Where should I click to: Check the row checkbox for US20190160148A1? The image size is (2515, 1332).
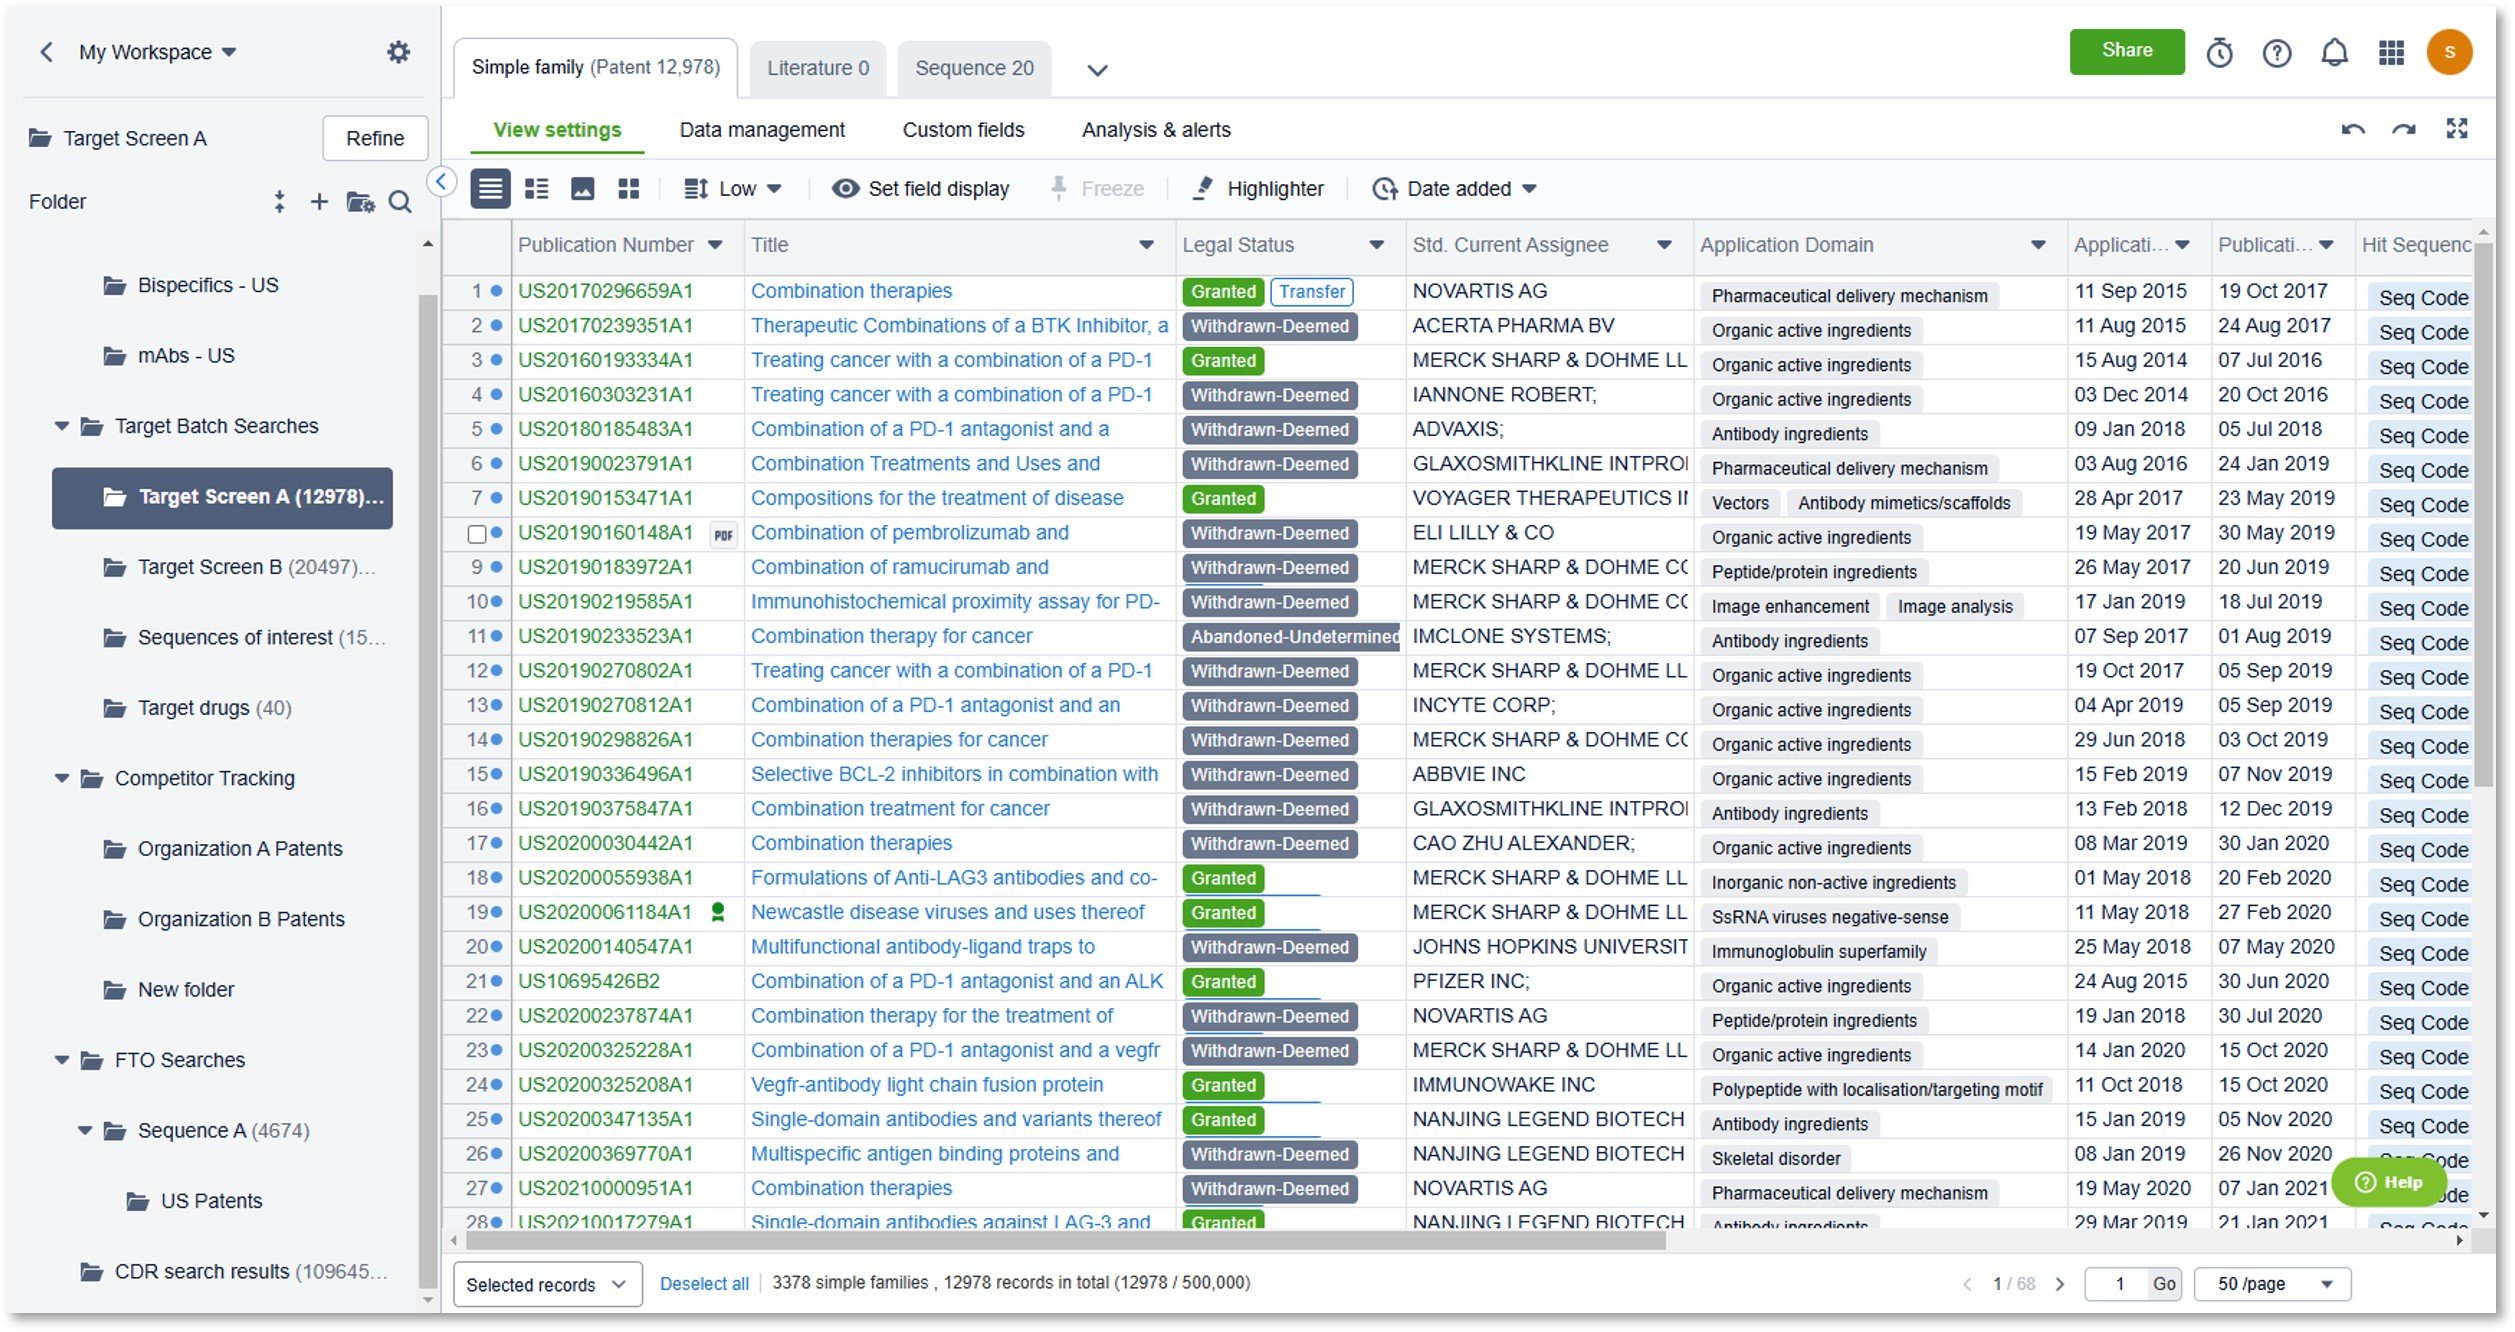(477, 534)
